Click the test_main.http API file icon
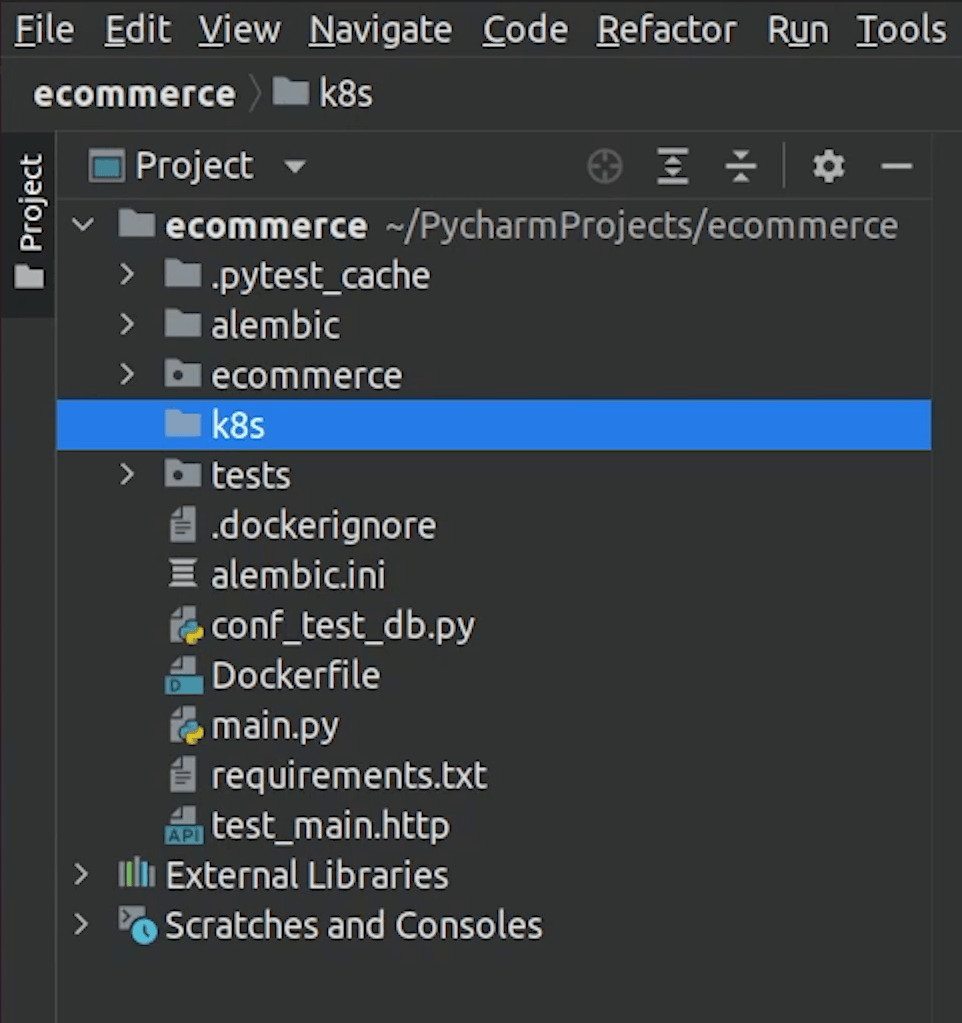The width and height of the screenshot is (962, 1023). point(184,827)
